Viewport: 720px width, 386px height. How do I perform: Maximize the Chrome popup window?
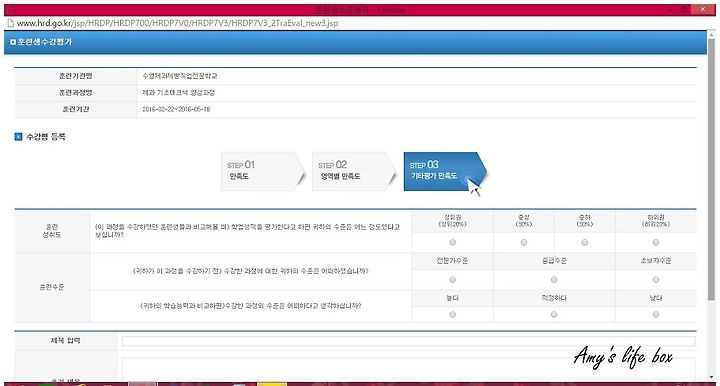684,10
